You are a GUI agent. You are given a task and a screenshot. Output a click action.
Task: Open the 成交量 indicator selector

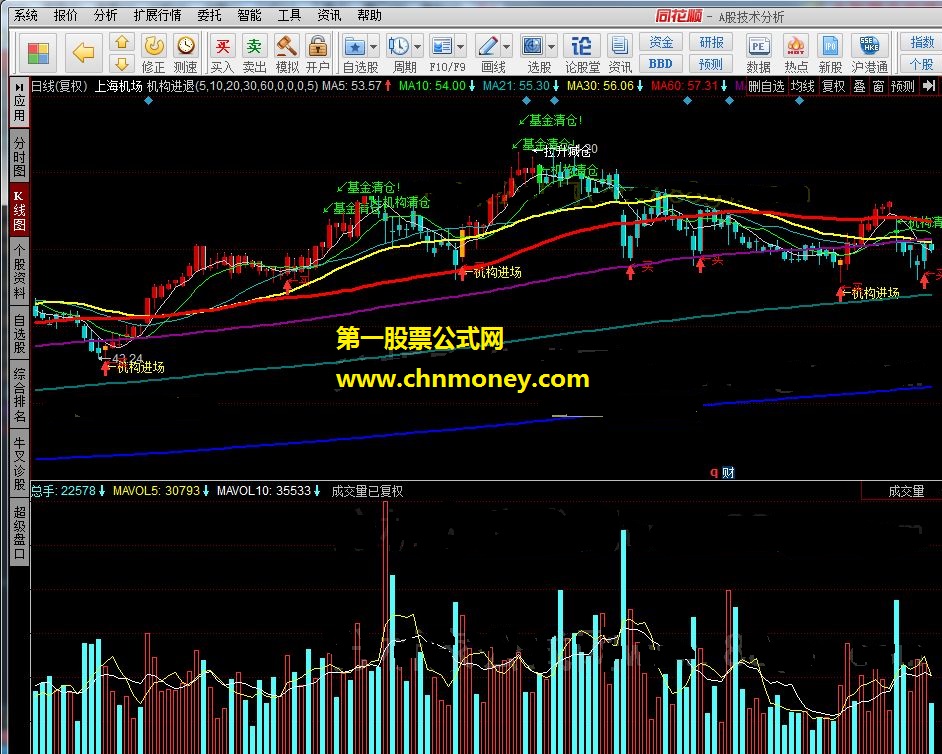coord(906,491)
